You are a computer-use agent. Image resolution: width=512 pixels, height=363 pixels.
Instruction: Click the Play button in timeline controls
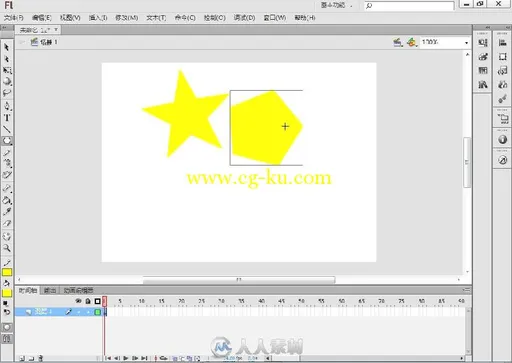point(126,358)
